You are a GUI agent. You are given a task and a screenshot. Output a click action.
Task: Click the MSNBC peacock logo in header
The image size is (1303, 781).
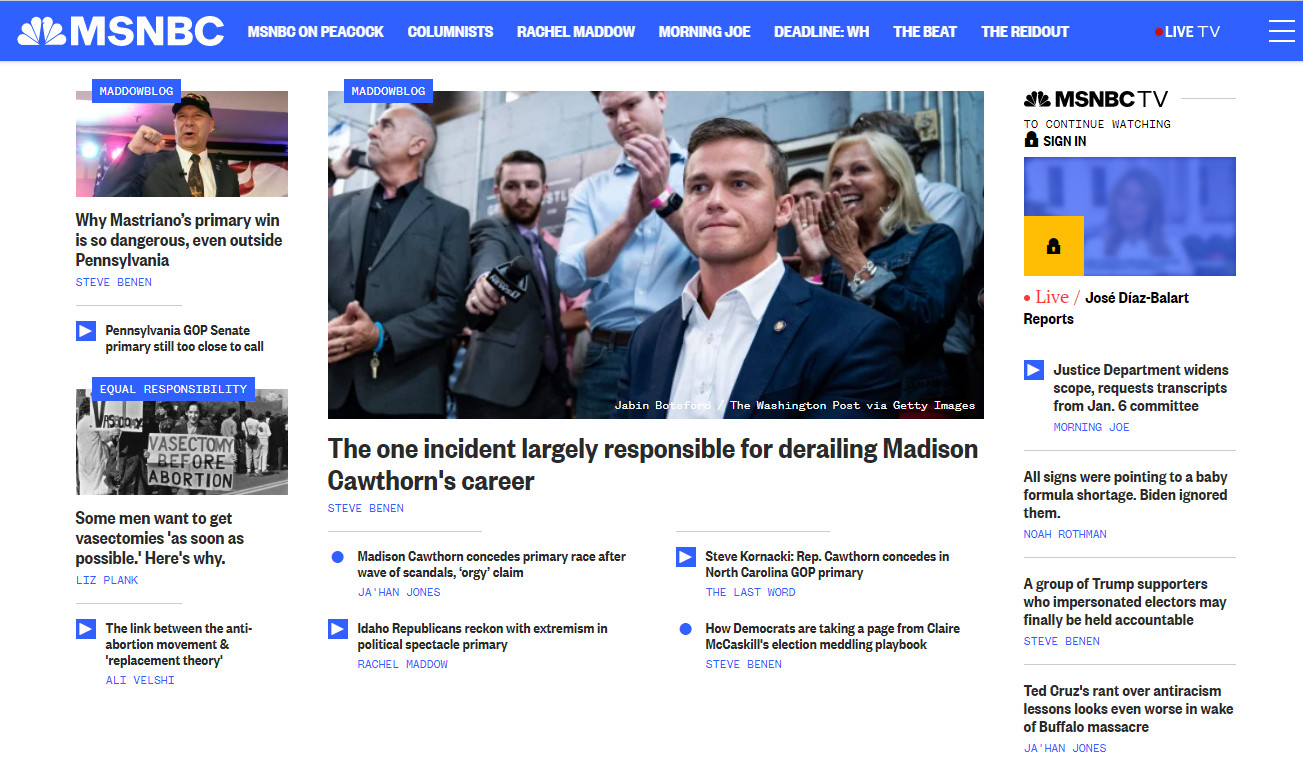(121, 31)
